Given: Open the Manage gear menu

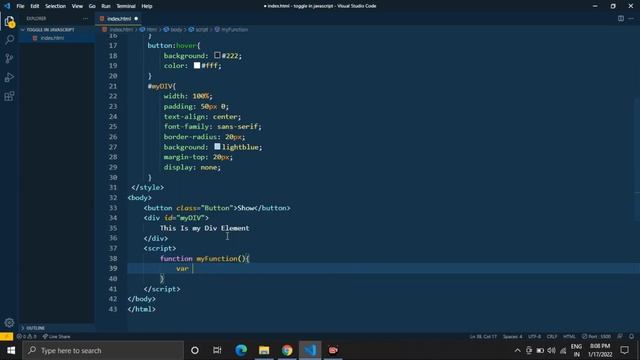Looking at the screenshot, I should 9,323.
